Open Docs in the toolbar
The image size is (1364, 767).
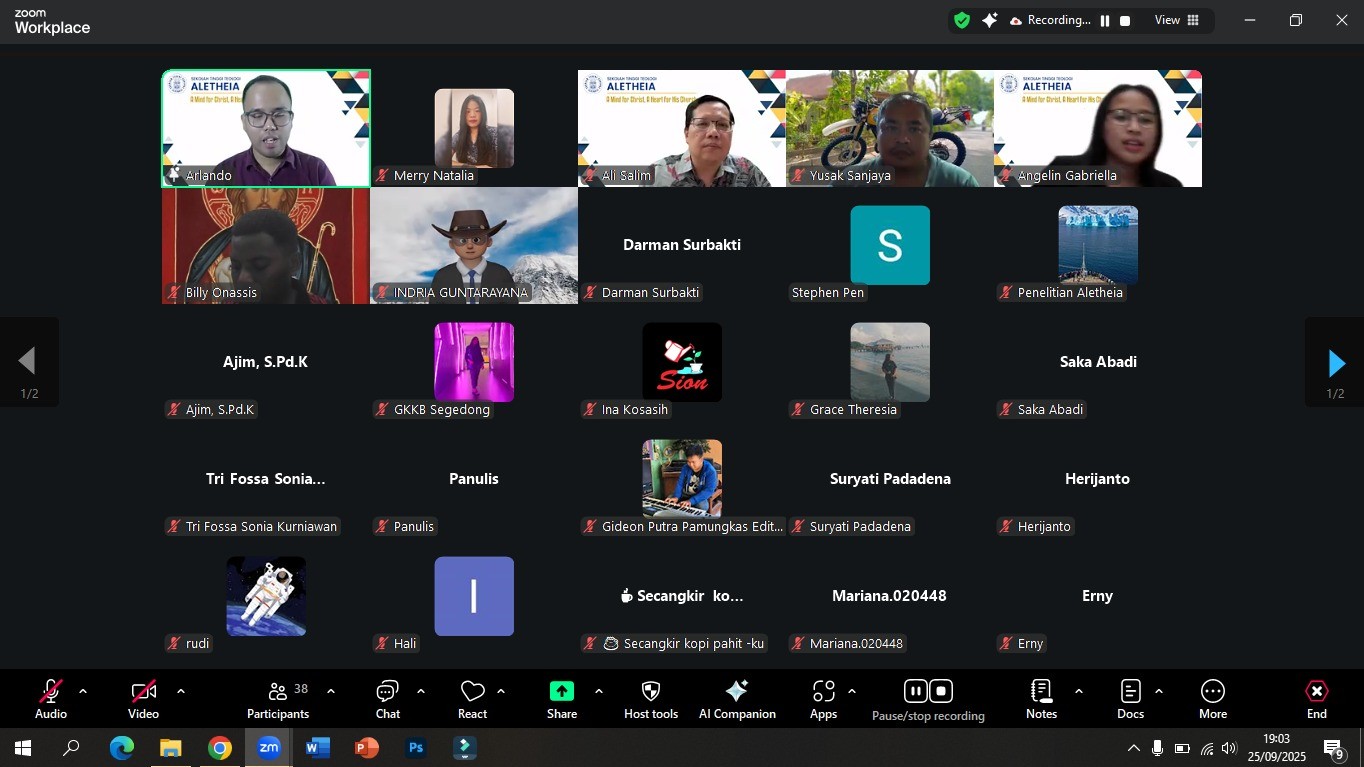pyautogui.click(x=1130, y=699)
